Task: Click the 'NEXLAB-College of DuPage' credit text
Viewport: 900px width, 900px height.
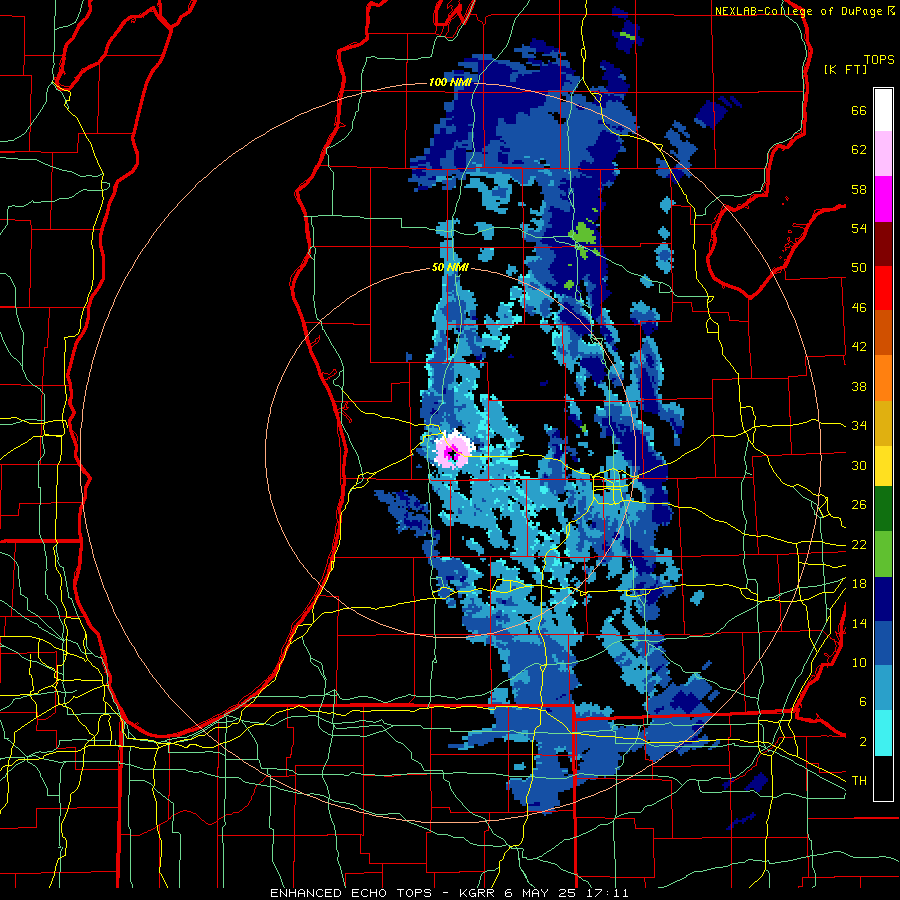Action: pyautogui.click(x=800, y=11)
